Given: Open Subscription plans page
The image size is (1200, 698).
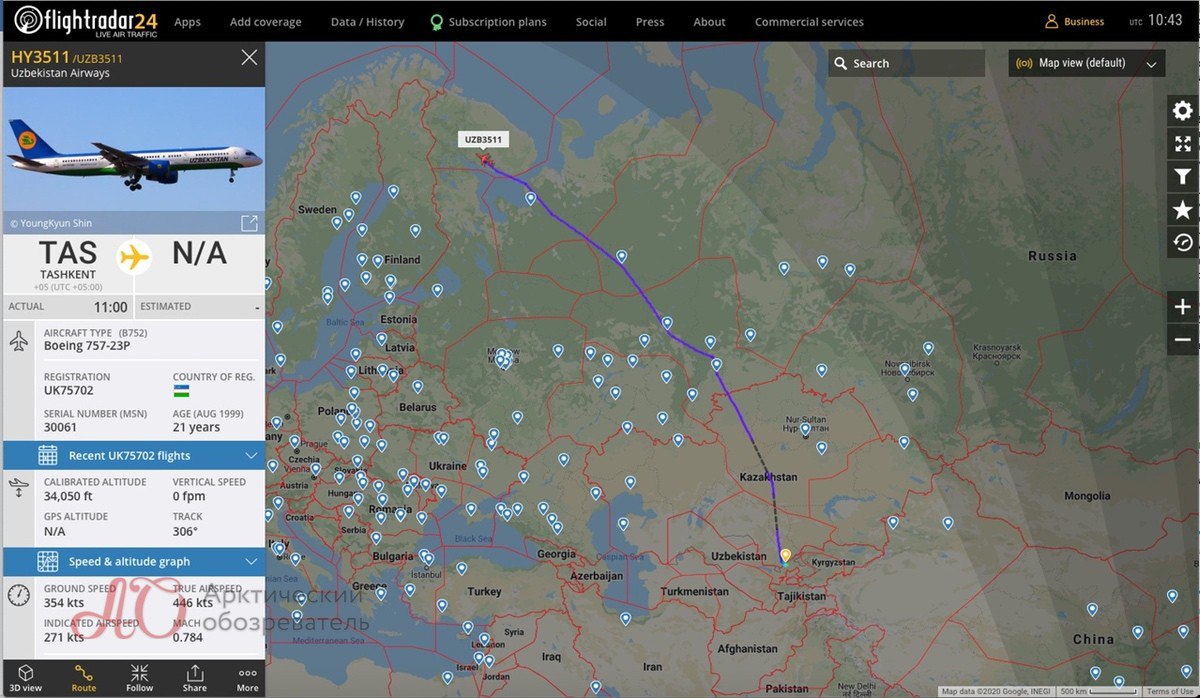Looking at the screenshot, I should 498,22.
